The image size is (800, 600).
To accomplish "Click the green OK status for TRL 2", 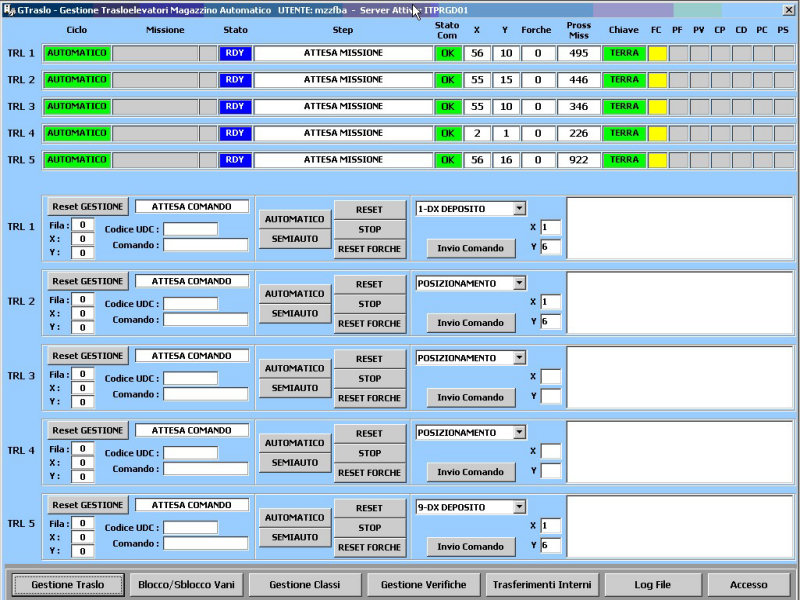I will tap(447, 80).
